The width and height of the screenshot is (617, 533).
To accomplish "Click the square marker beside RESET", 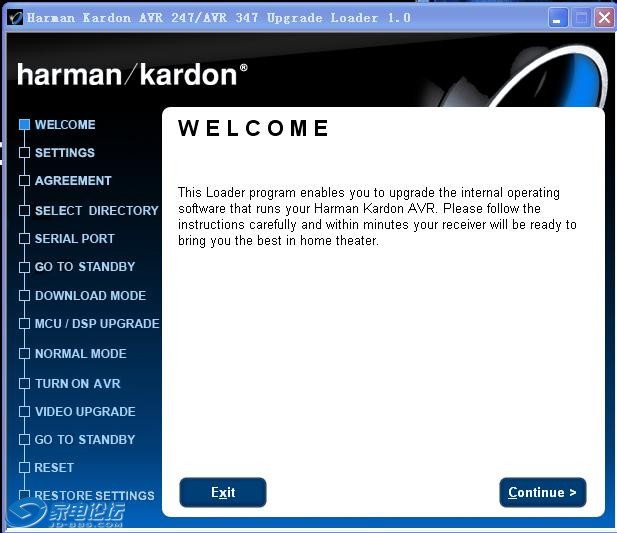I will coord(24,467).
